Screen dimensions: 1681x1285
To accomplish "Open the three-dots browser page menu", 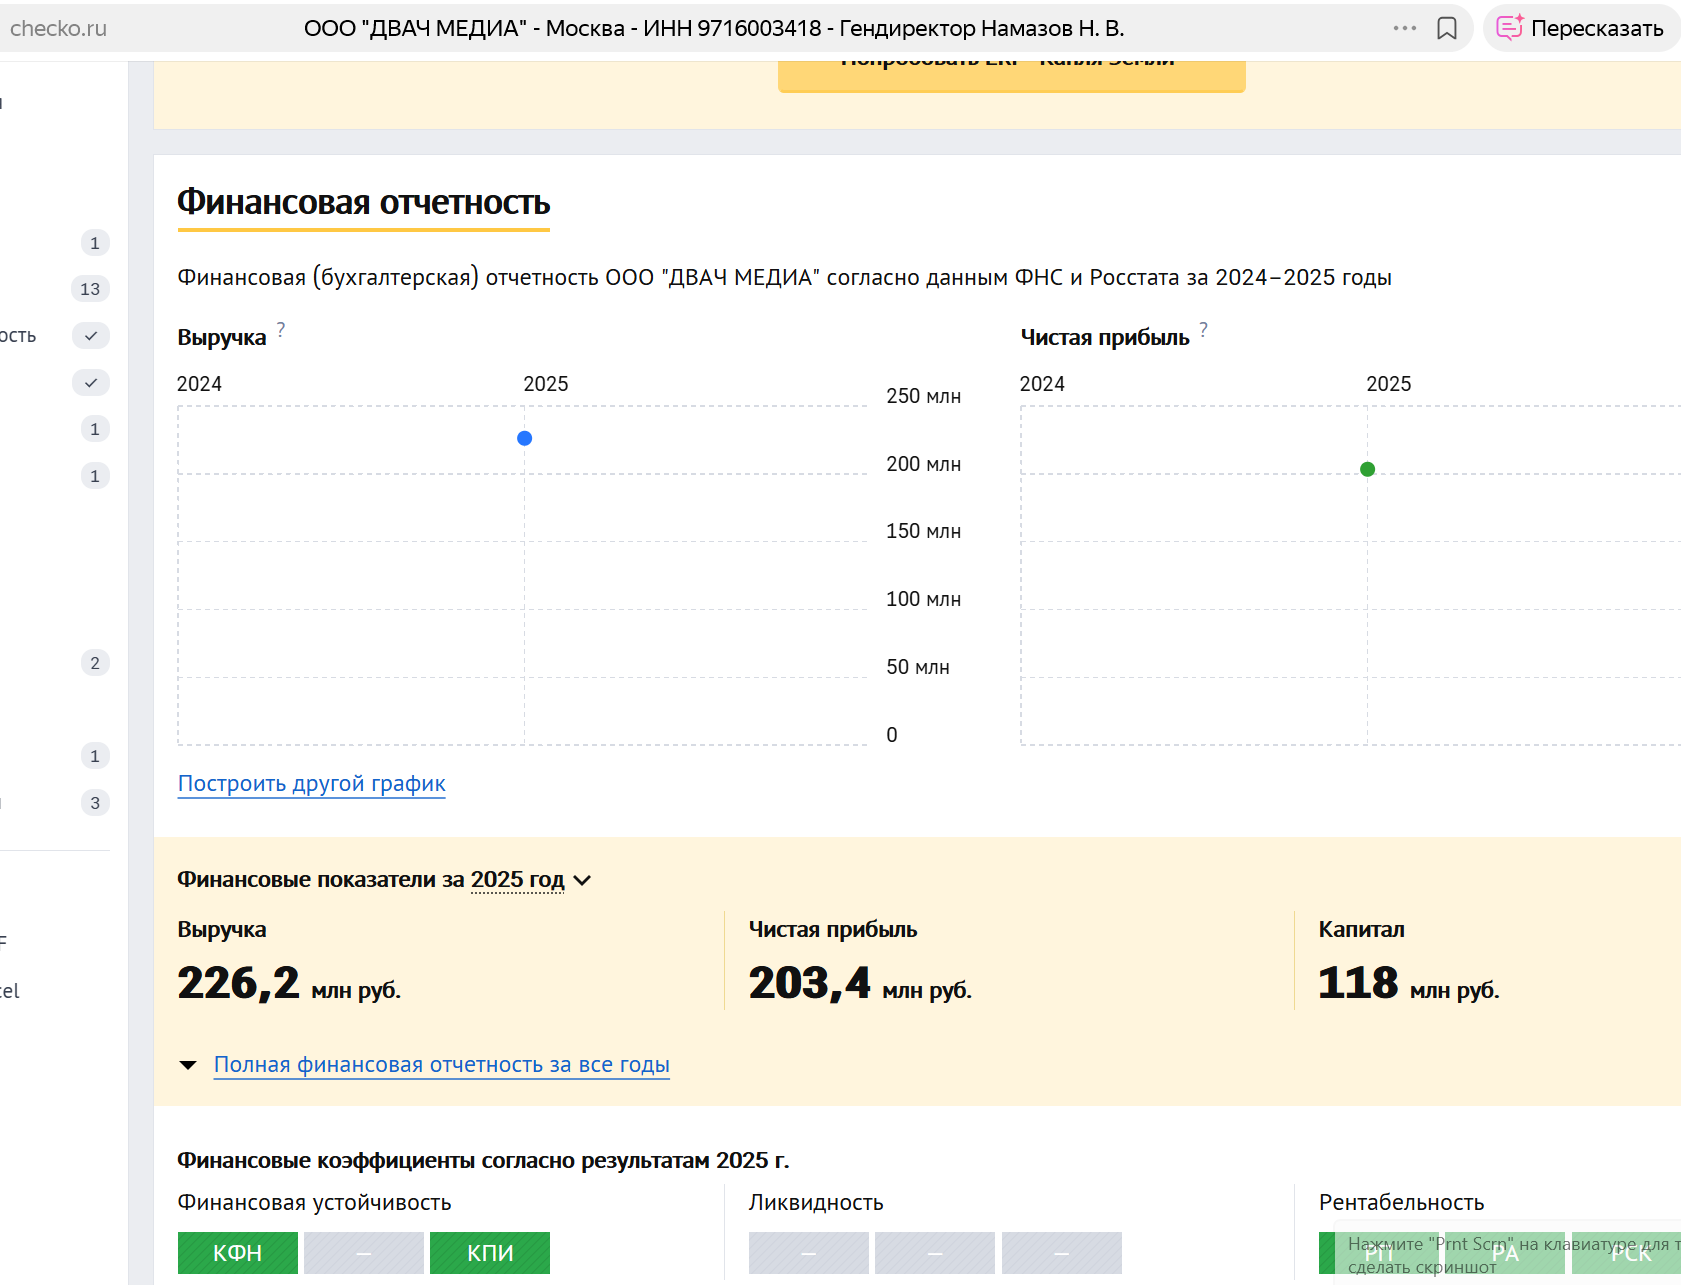I will 1404,29.
